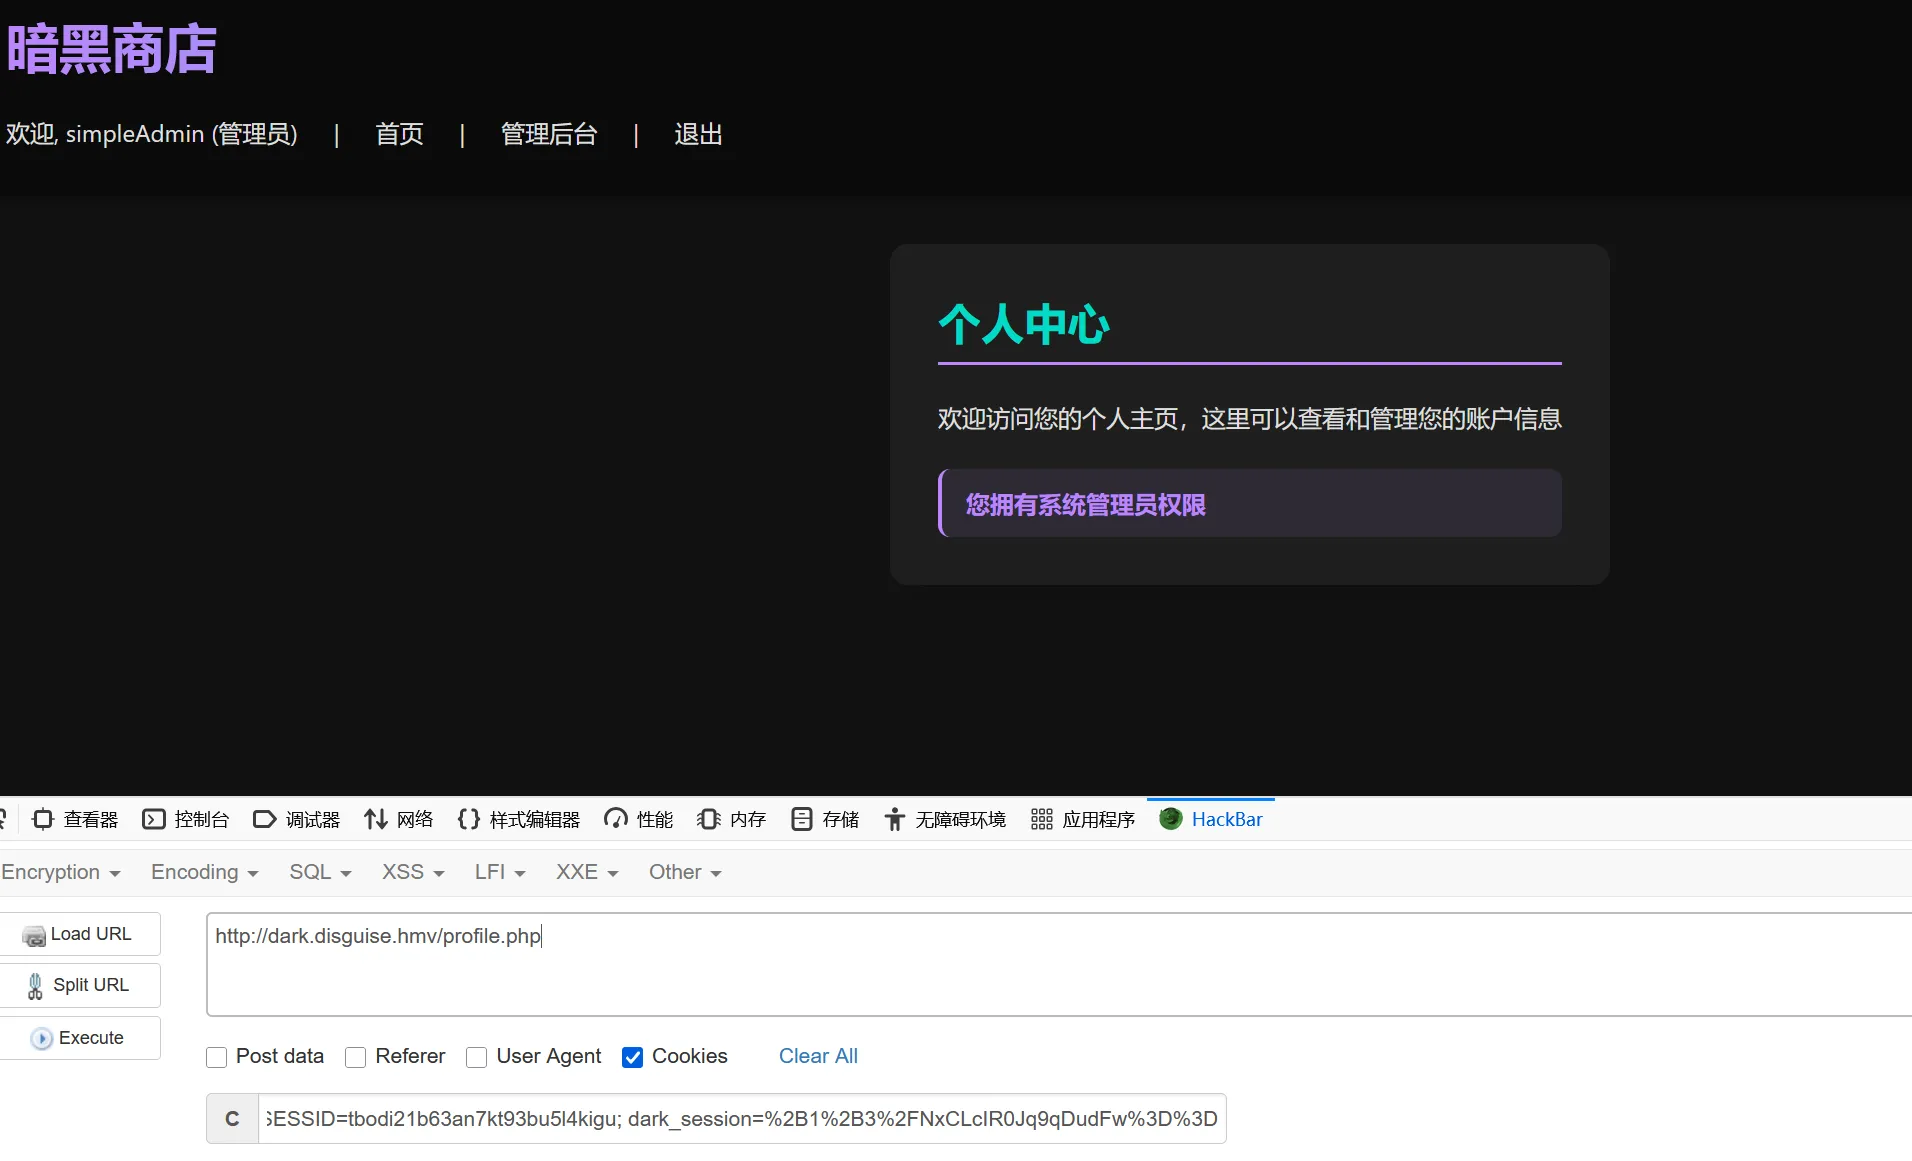Enable the Post data checkbox
Viewport: 1912px width, 1161px height.
(216, 1057)
